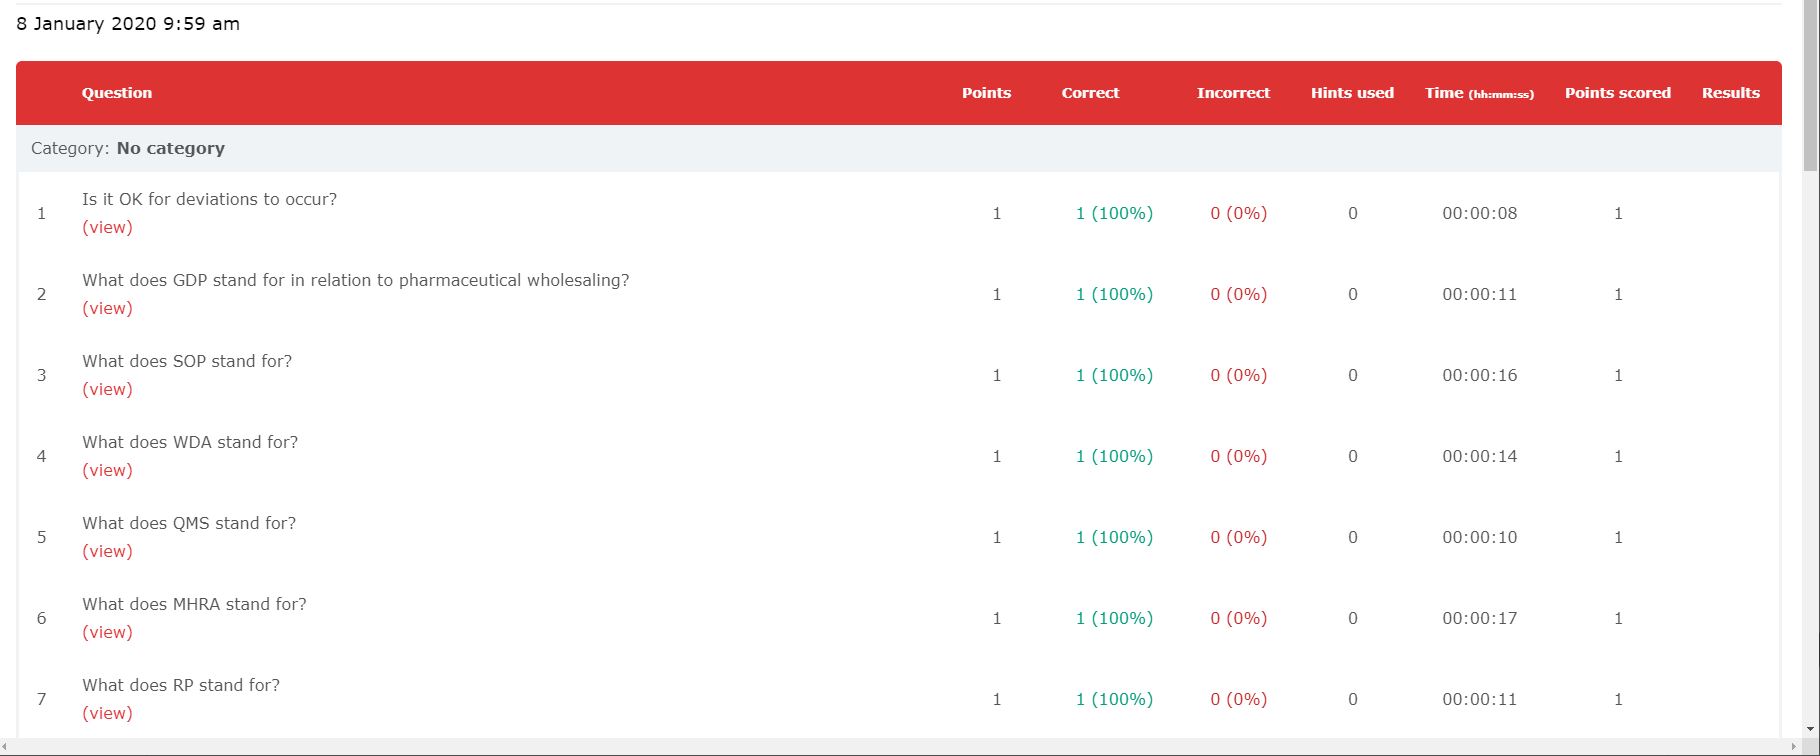Open view link under SOP question
This screenshot has width=1820, height=756.
pyautogui.click(x=107, y=389)
